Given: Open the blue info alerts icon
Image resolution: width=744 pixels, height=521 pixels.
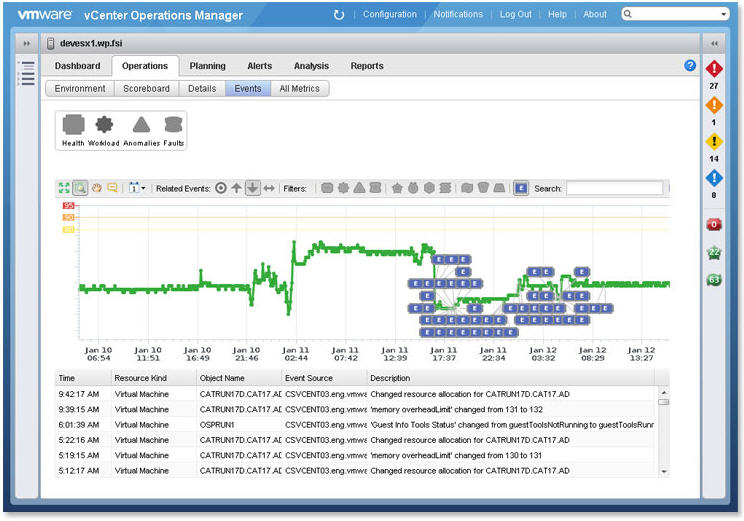Looking at the screenshot, I should point(714,178).
